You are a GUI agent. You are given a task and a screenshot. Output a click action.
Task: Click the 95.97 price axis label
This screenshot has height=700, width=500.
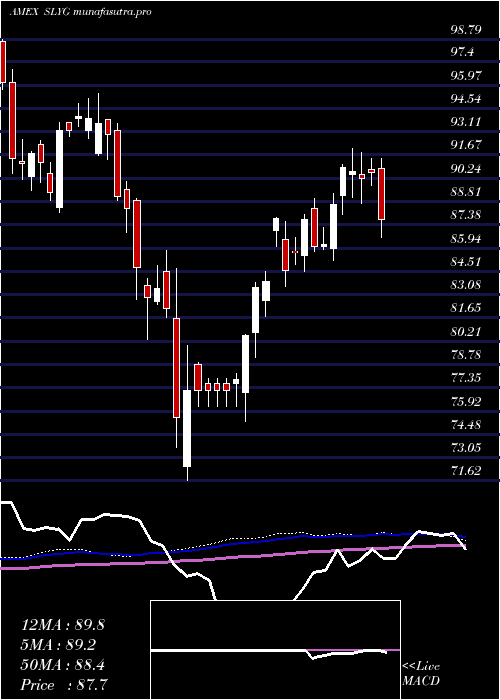pyautogui.click(x=466, y=75)
